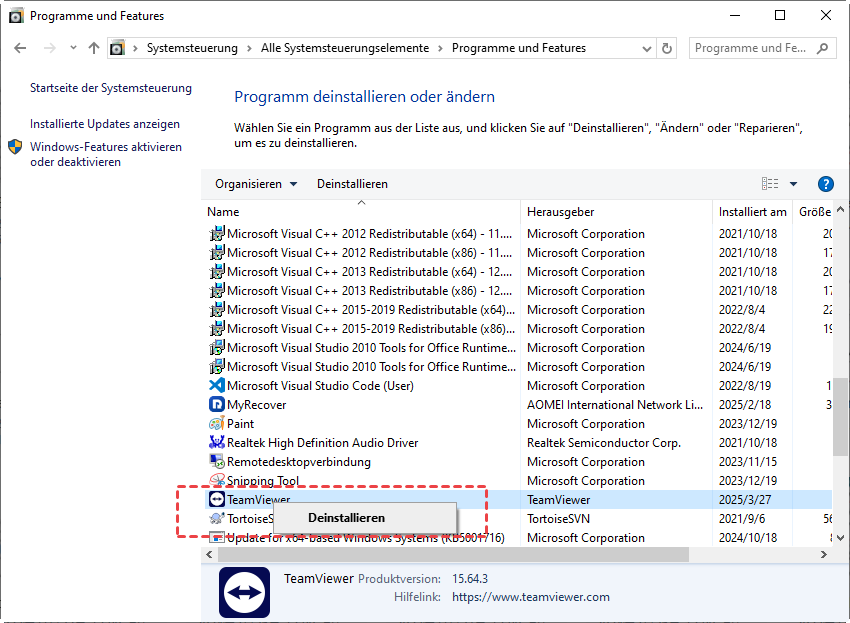Click the horizontal scrollbar thumb
The image size is (850, 623).
(453, 555)
